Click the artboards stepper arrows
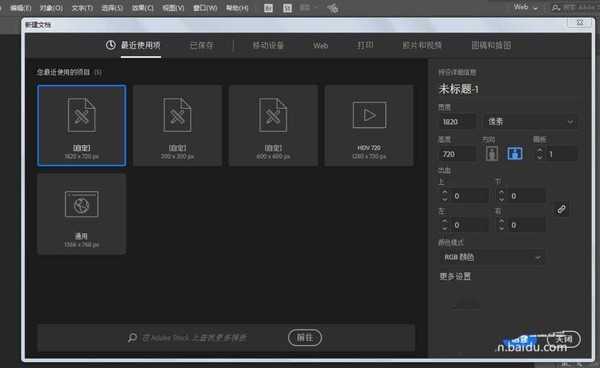 coord(540,154)
